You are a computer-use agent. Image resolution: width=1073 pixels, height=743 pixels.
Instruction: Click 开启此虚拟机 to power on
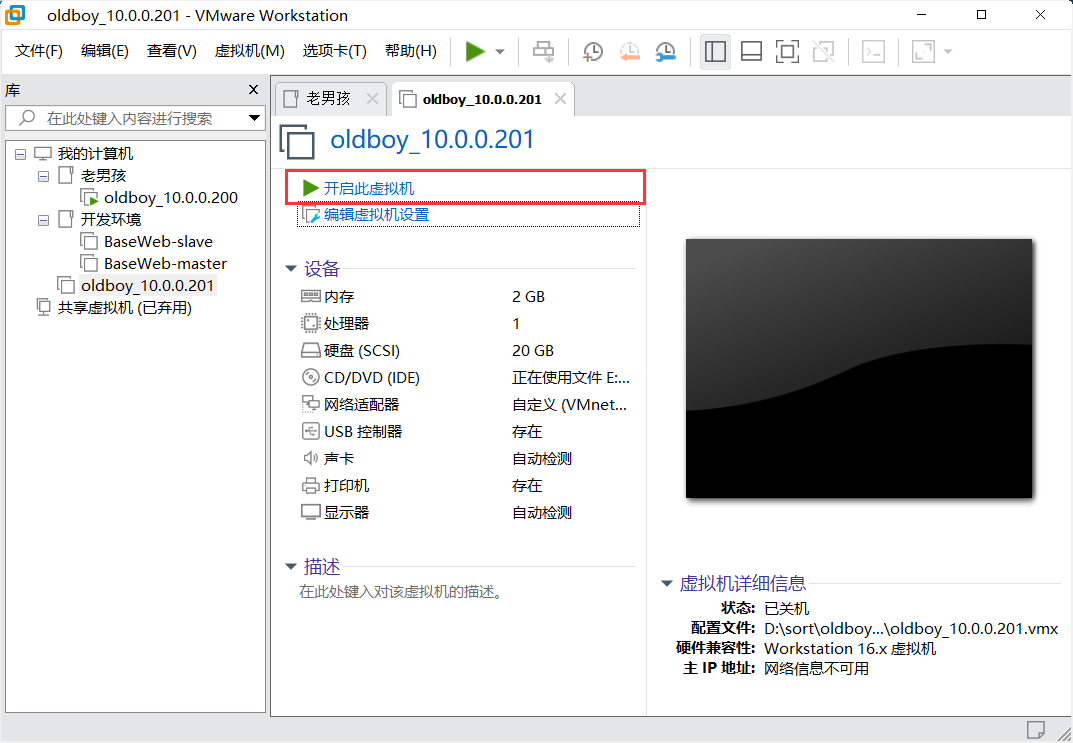[x=369, y=188]
